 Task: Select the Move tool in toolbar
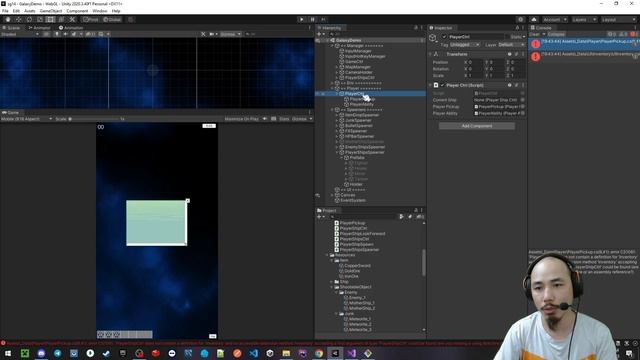(x=18, y=19)
